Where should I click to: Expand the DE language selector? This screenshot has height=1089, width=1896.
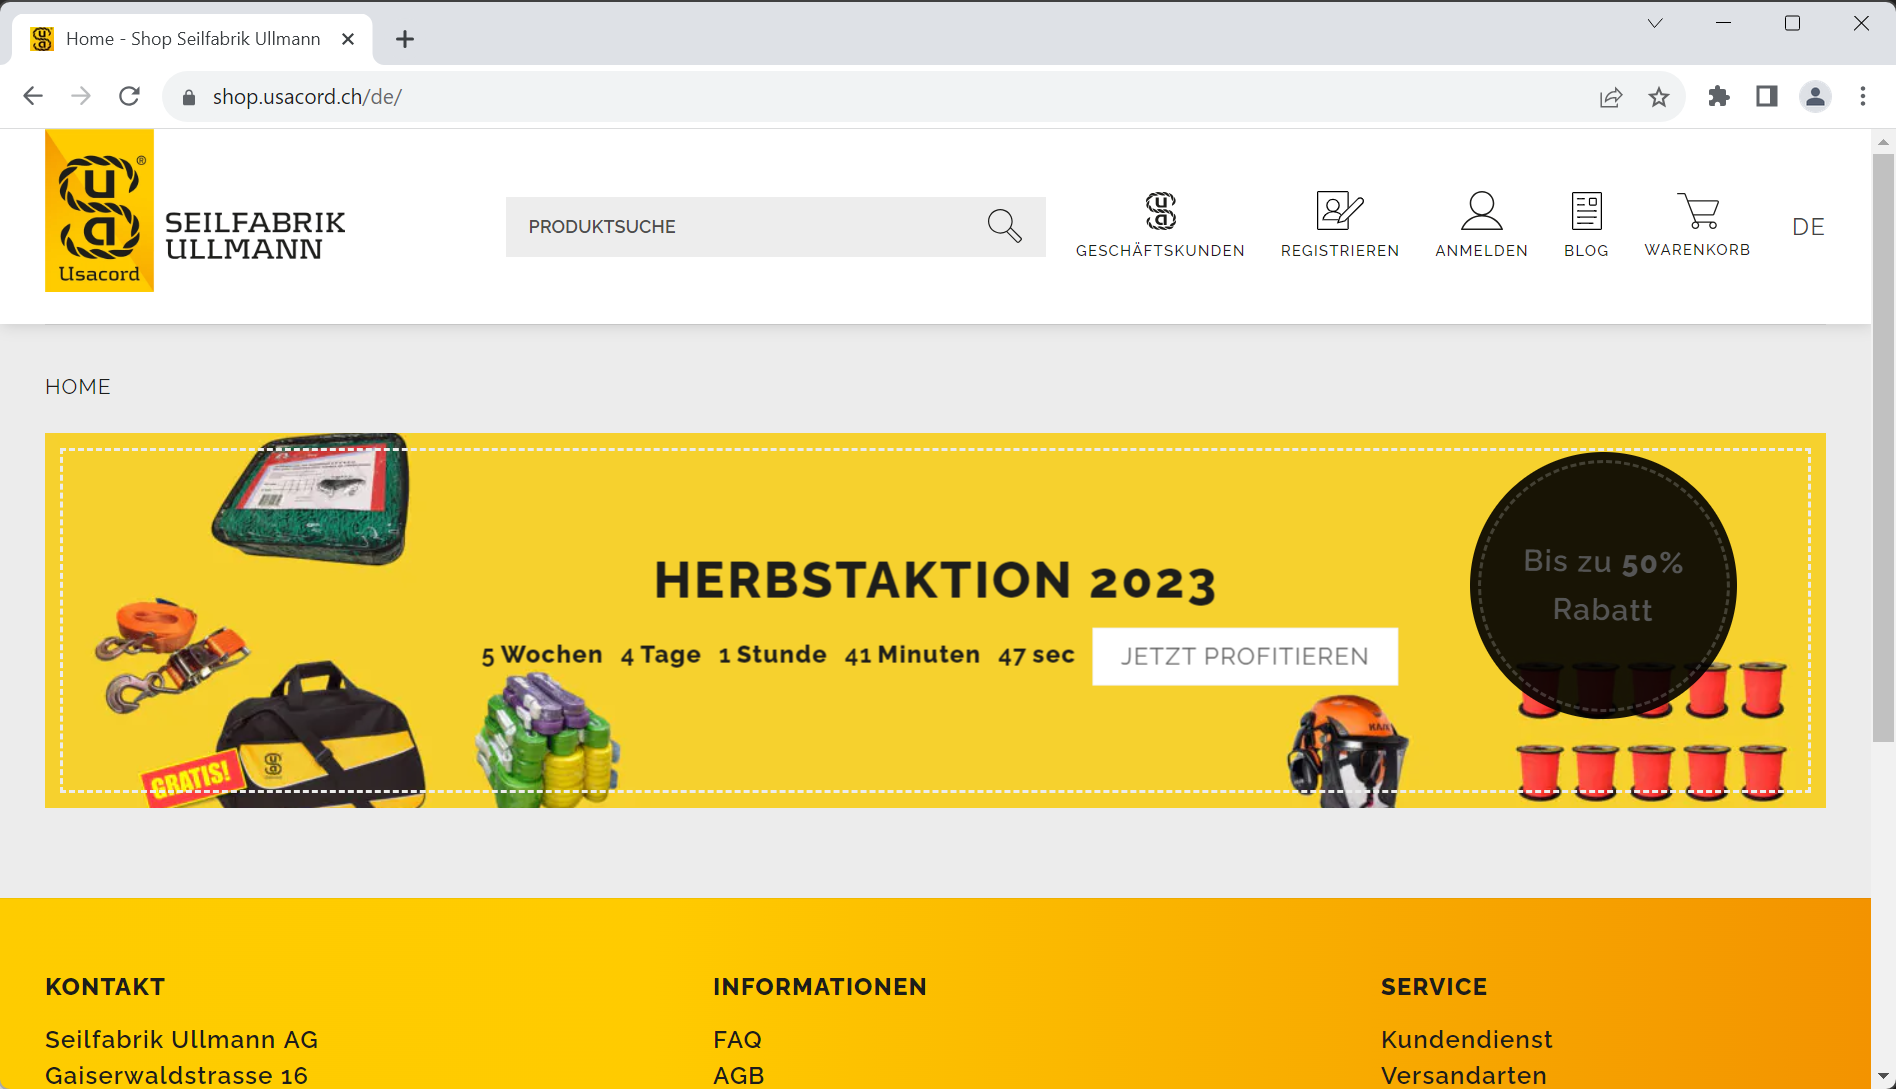pos(1808,227)
